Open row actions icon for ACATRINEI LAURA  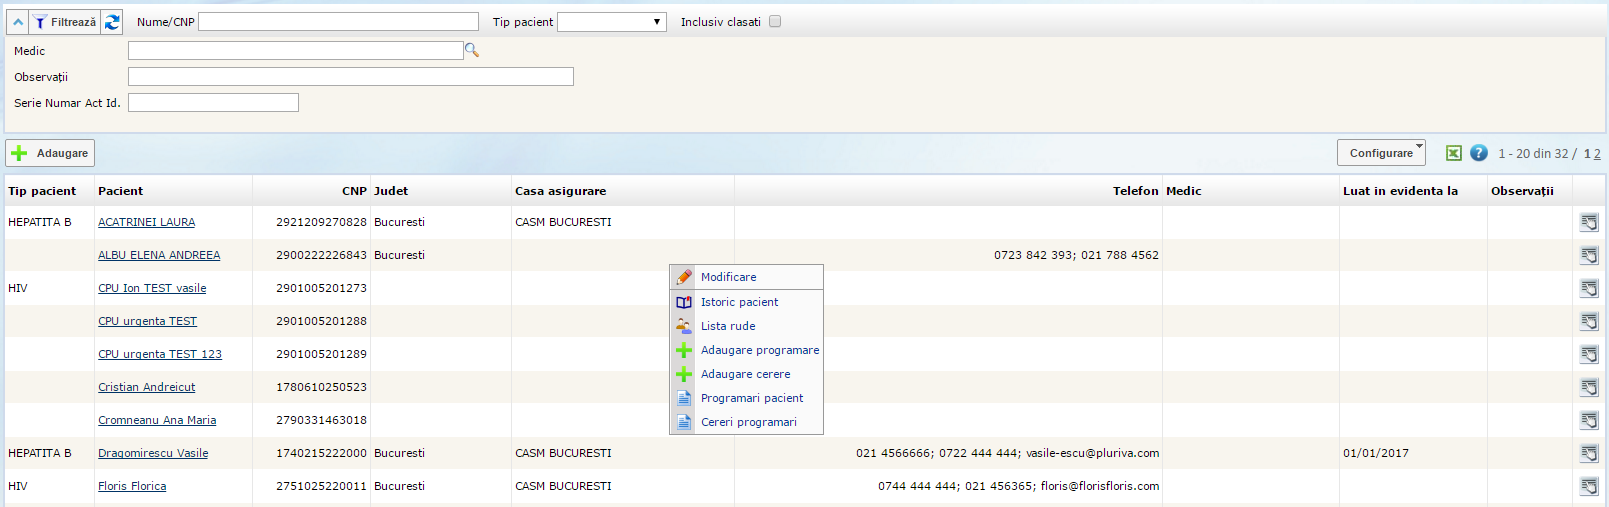1588,222
